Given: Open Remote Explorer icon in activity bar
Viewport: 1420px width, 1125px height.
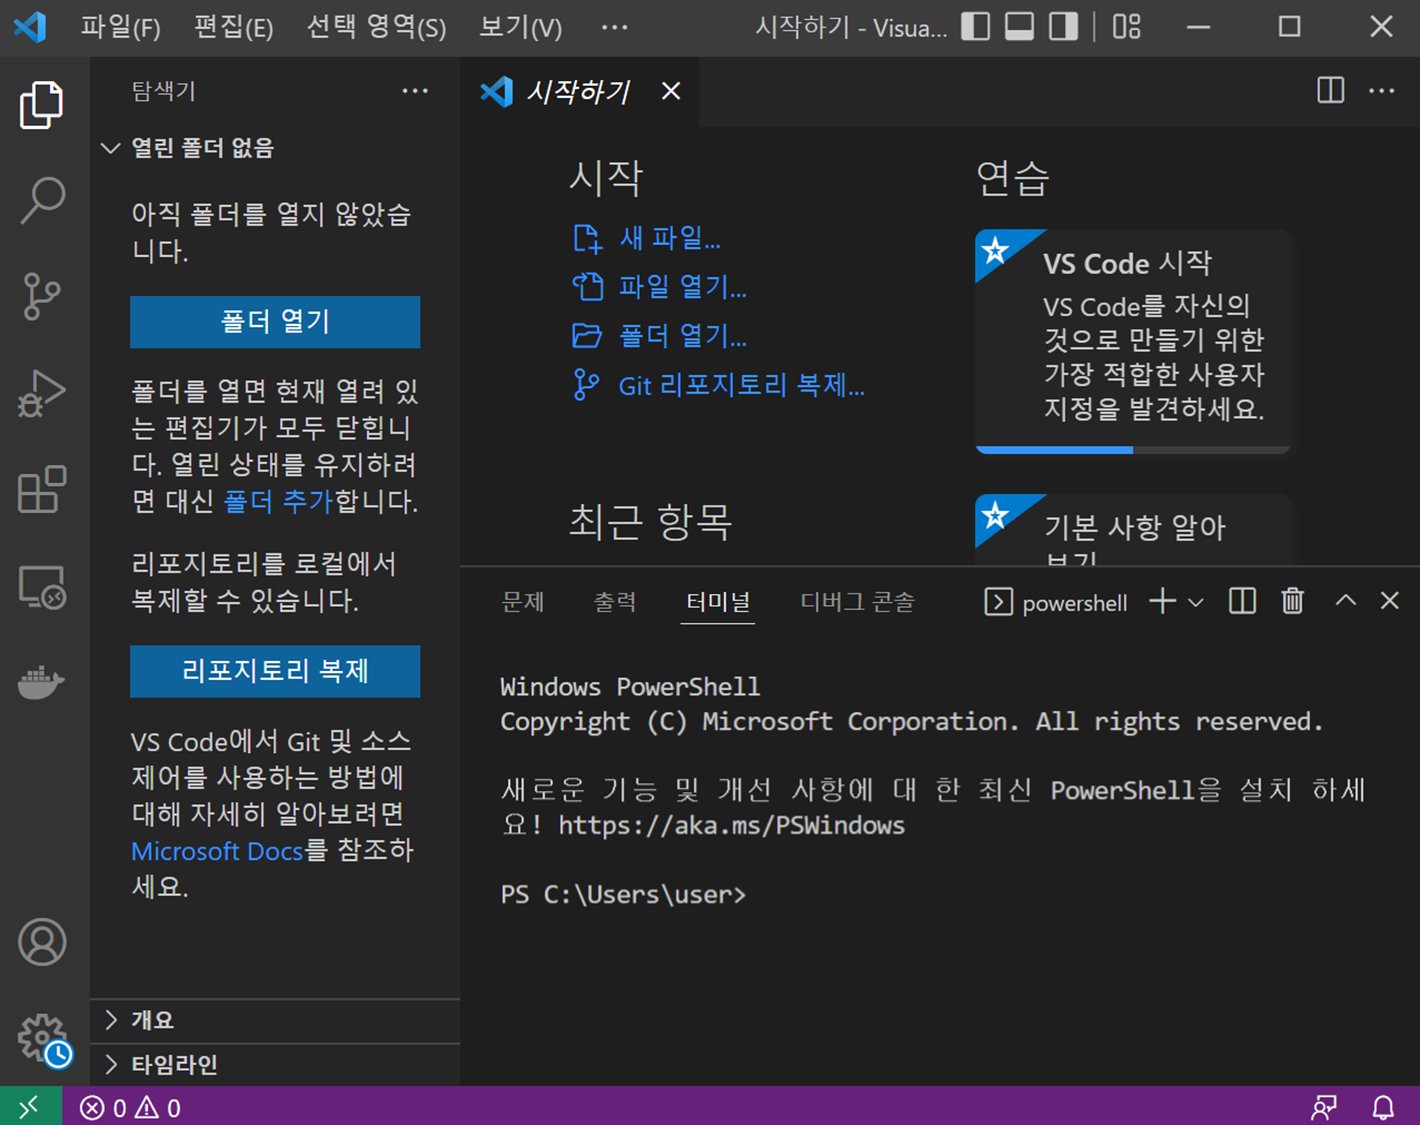Looking at the screenshot, I should (x=42, y=587).
